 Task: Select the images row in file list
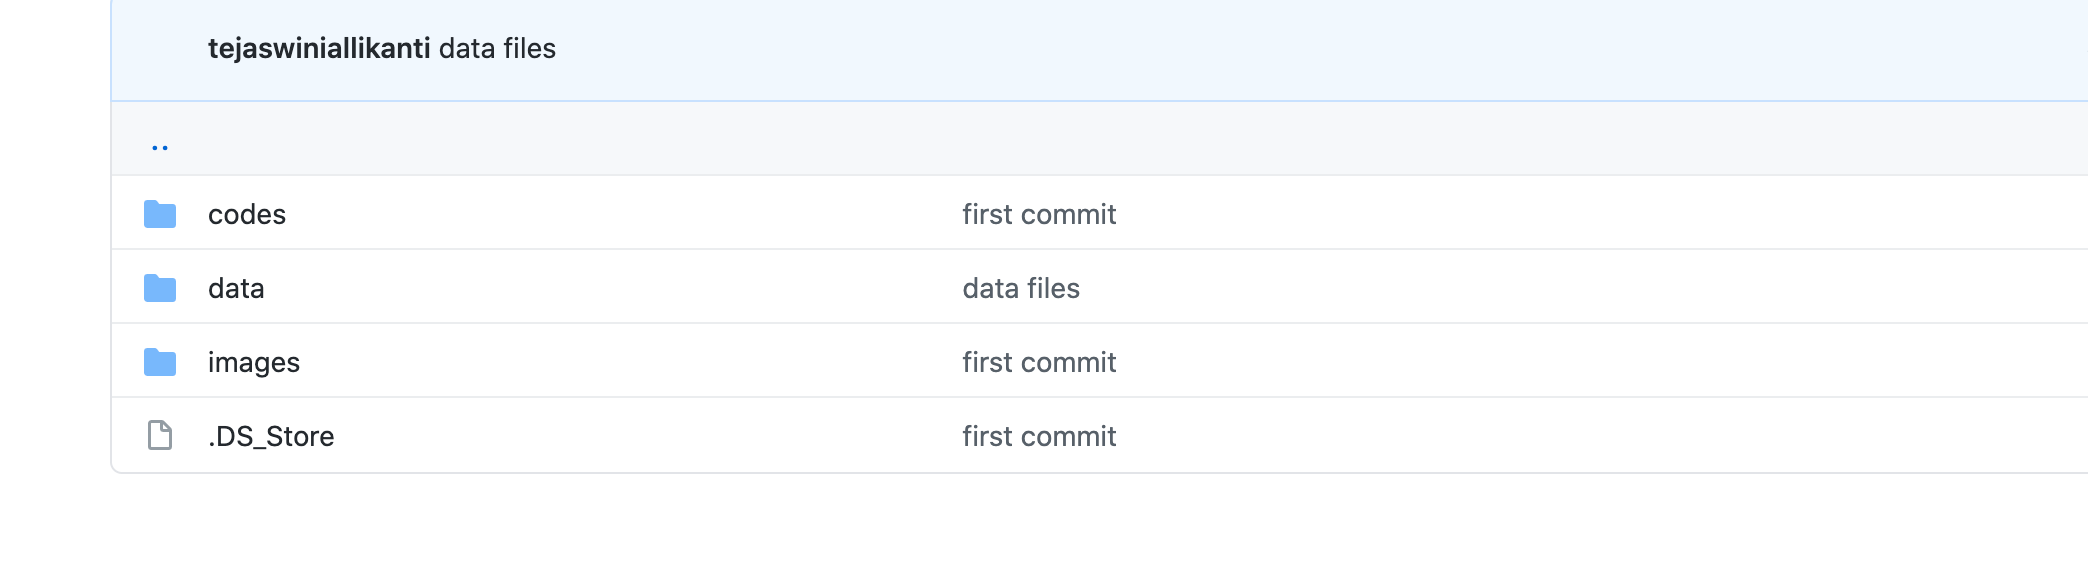pyautogui.click(x=1500, y=362)
